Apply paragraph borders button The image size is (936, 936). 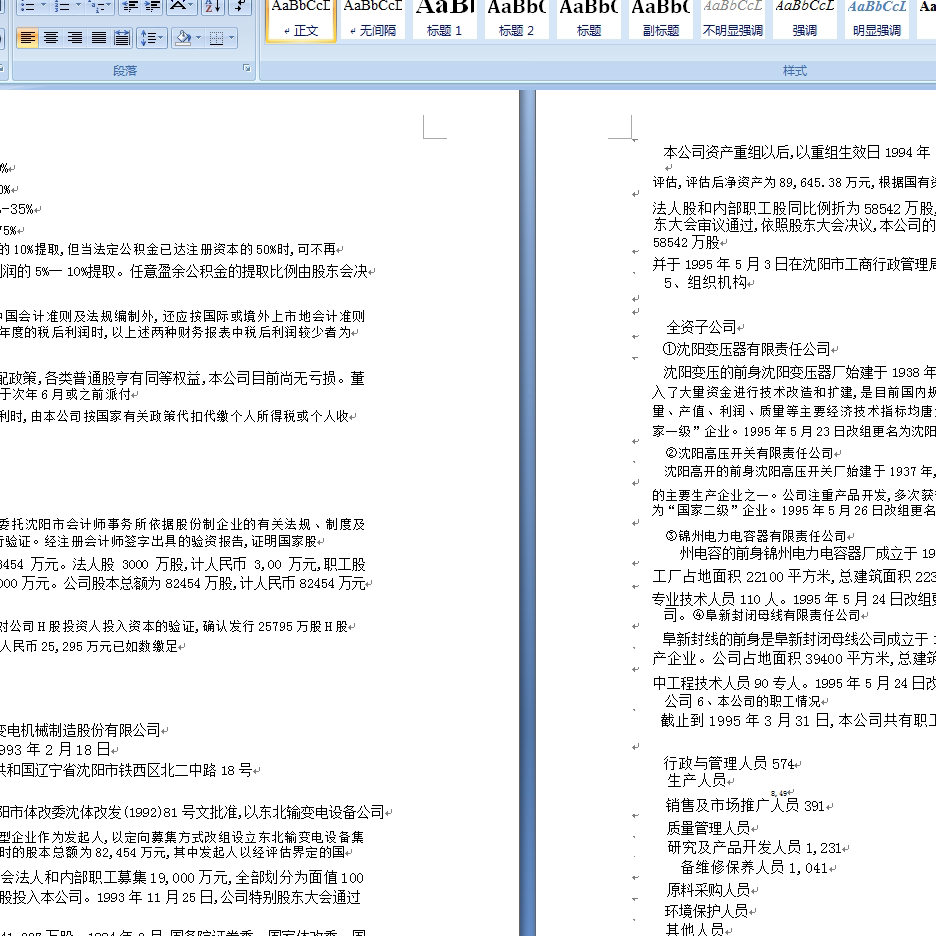217,38
